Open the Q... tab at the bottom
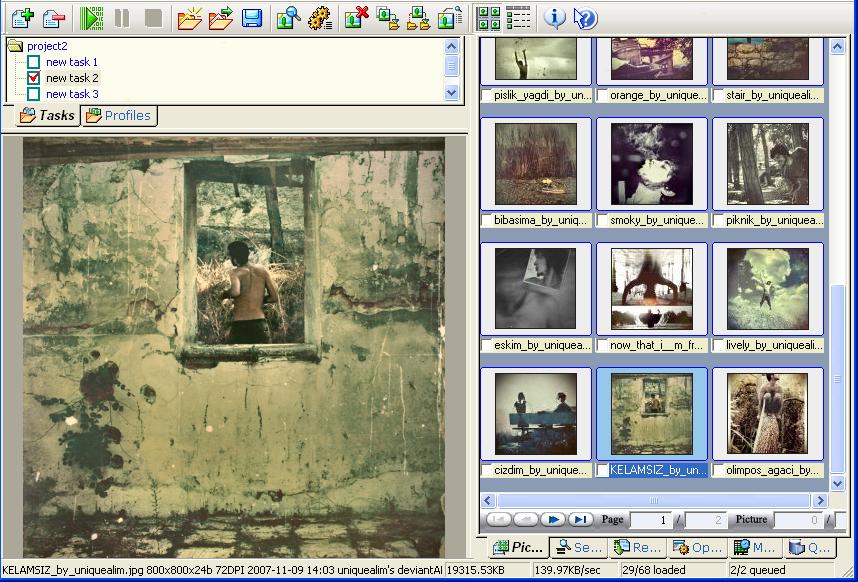Viewport: 858px width, 582px height. pyautogui.click(x=811, y=547)
